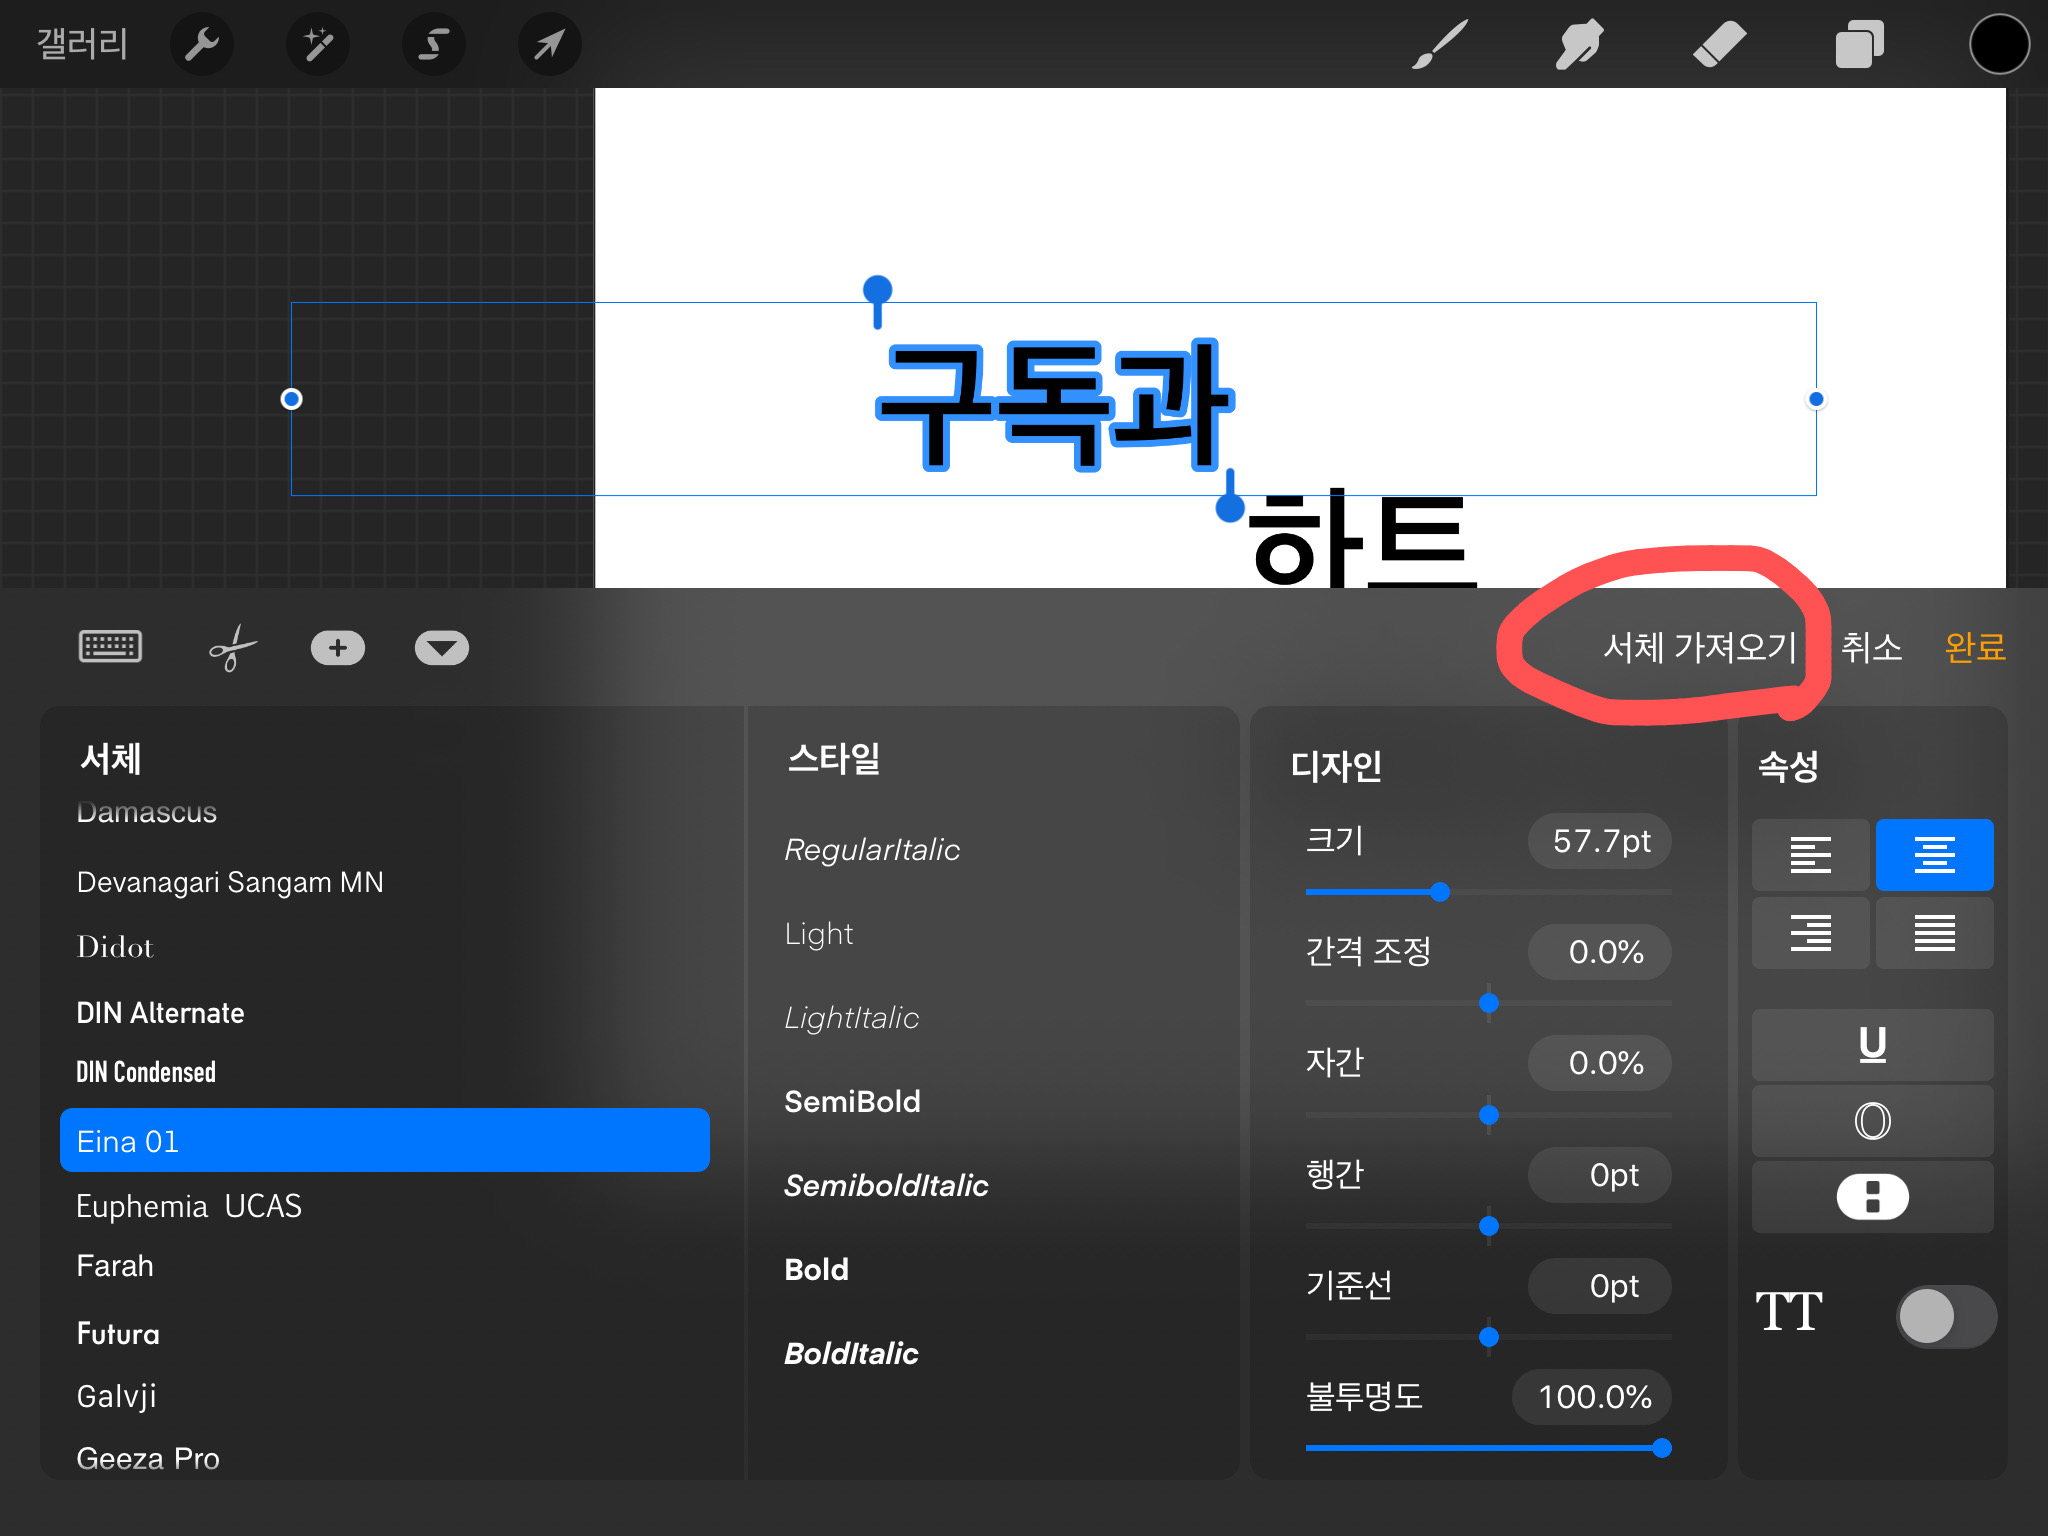
Task: Open the Actions wrench menu
Action: pos(202,45)
